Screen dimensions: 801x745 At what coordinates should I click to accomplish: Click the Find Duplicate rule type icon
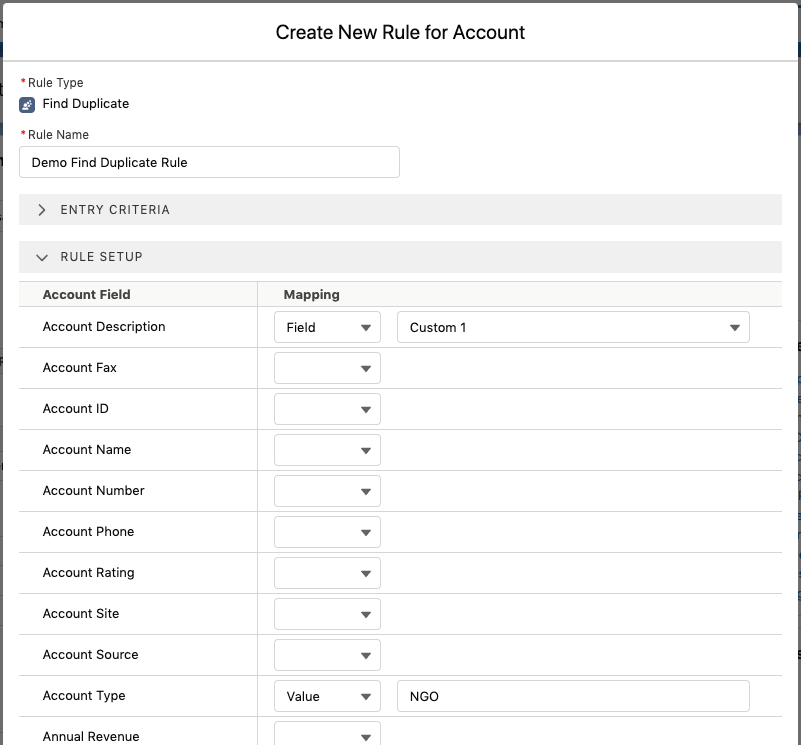click(x=24, y=103)
